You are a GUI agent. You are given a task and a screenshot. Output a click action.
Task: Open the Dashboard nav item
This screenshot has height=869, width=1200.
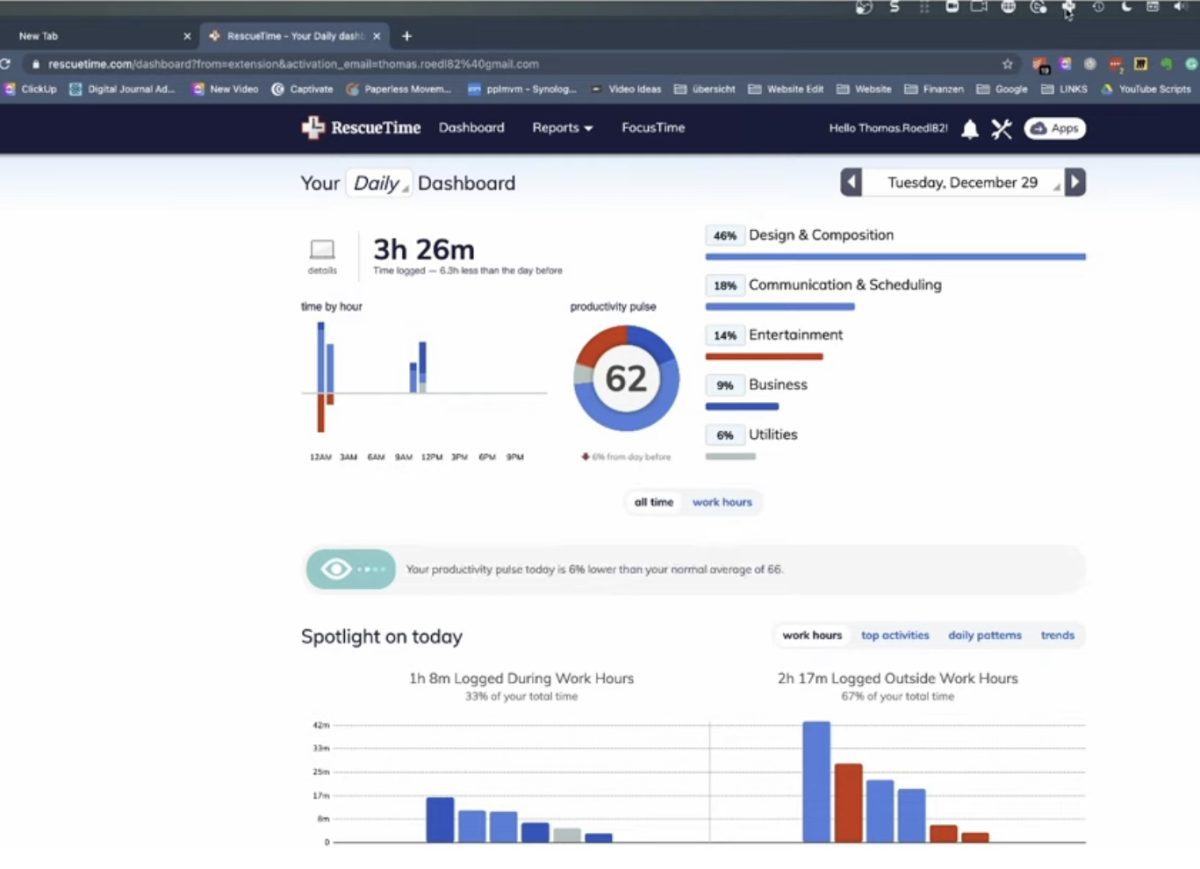[471, 128]
